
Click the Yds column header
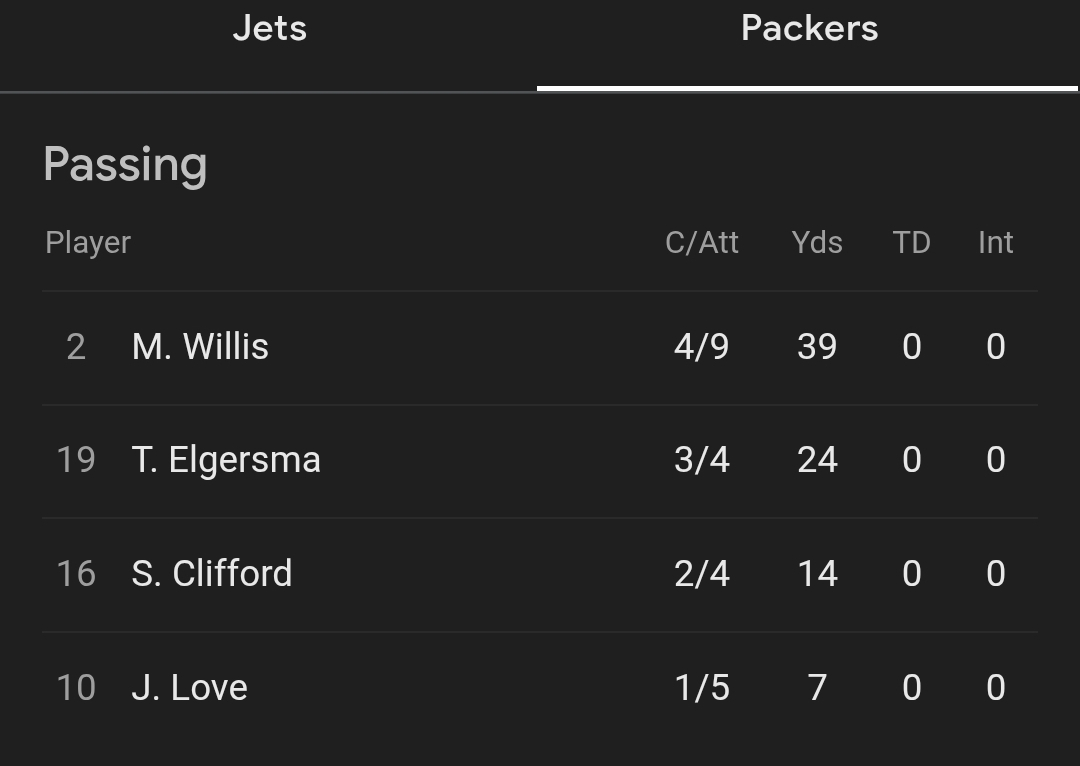pyautogui.click(x=817, y=243)
